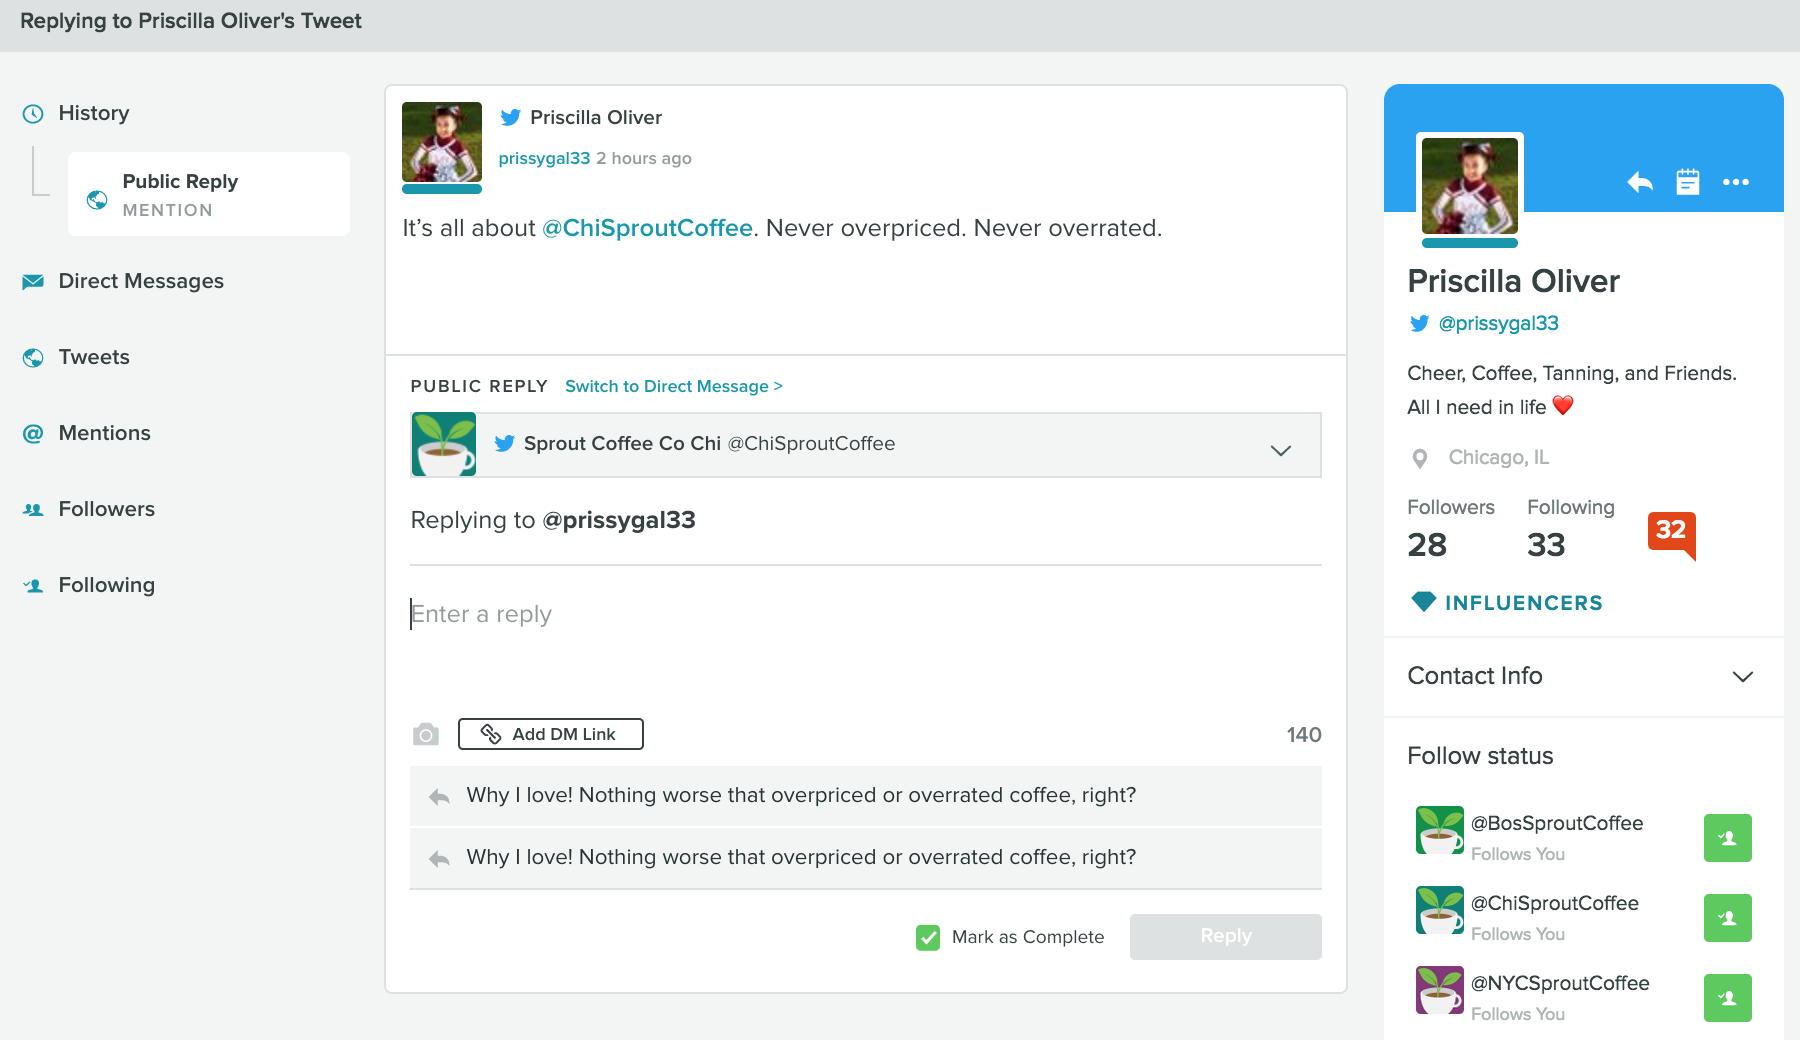
Task: Toggle follow status for @NYCSproutCoffee
Action: point(1727,997)
